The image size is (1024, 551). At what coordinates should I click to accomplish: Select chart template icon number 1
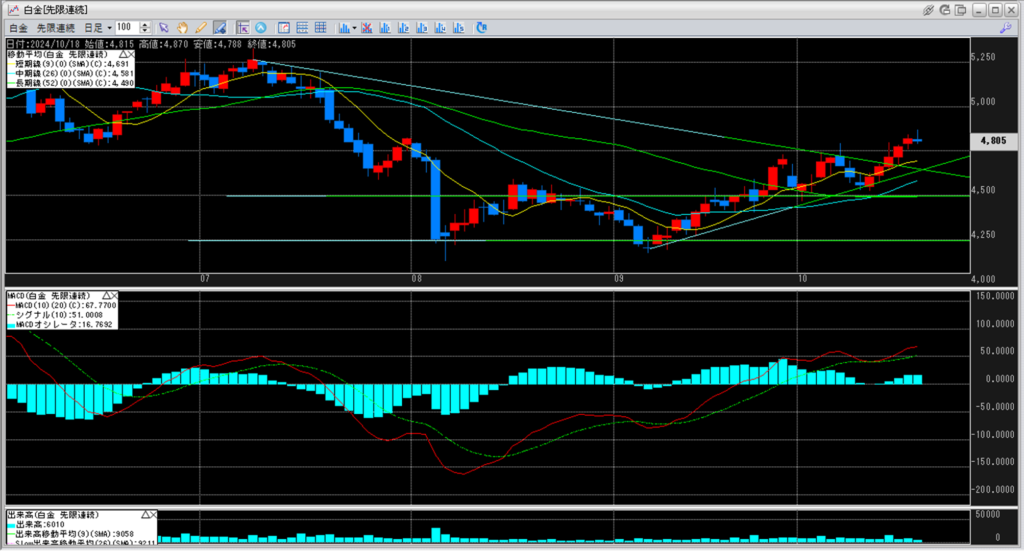(x=385, y=27)
